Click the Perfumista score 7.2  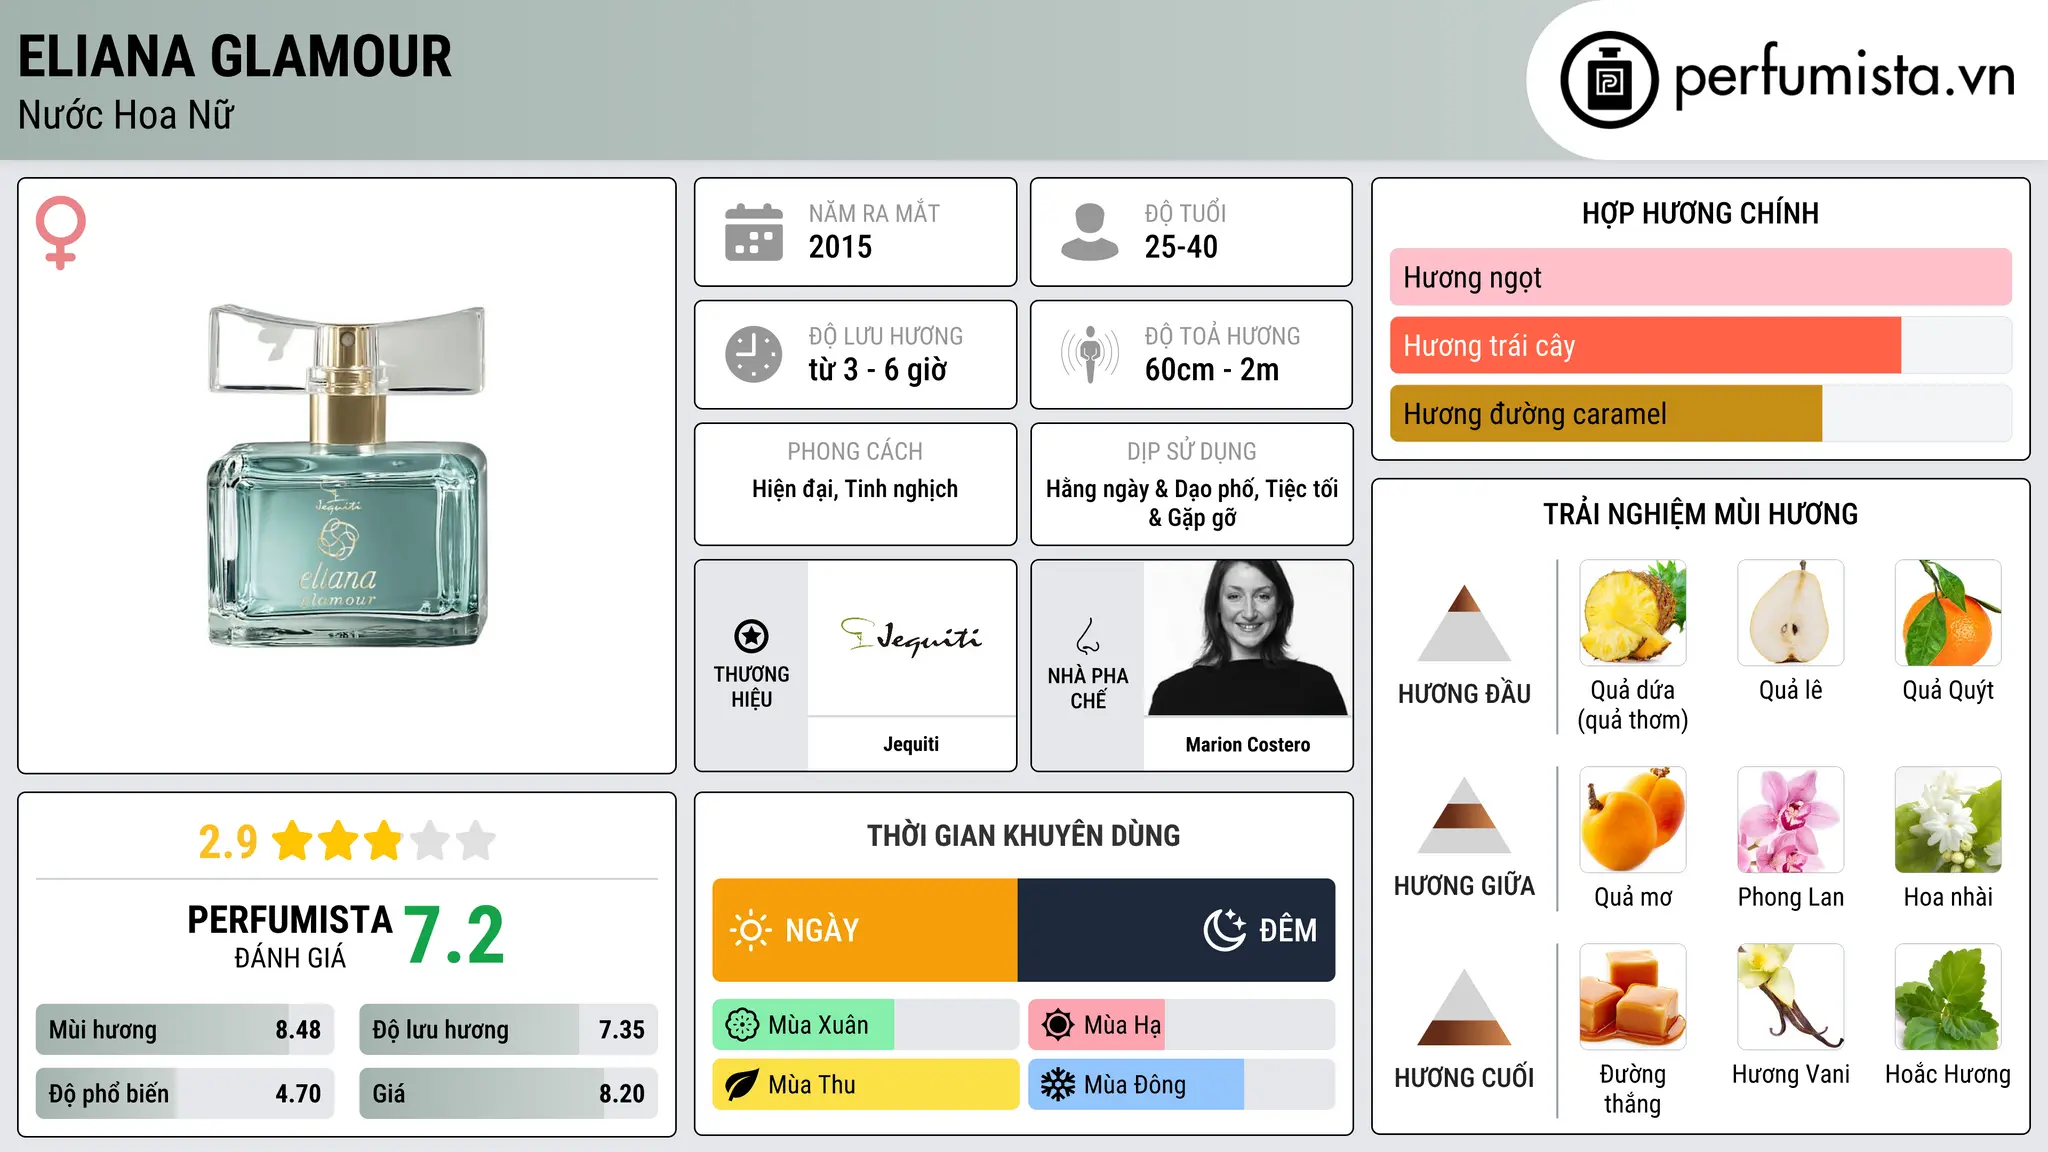(455, 935)
